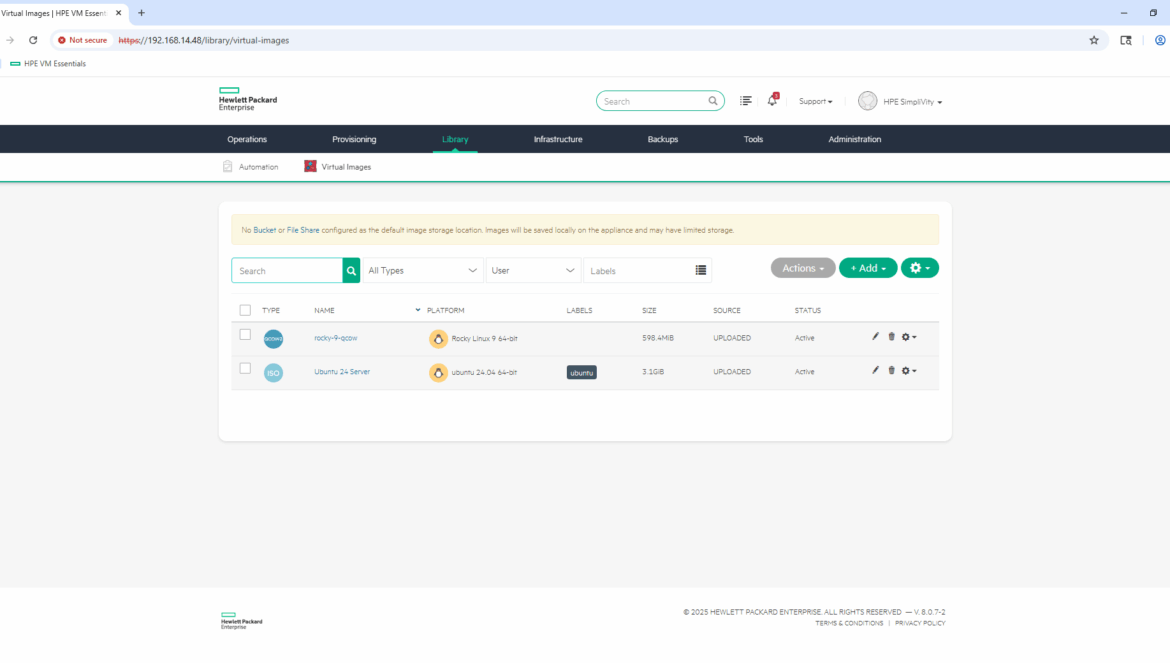Tick the checkbox for rocky-9-qcow row
Image resolution: width=1170 pixels, height=663 pixels.
tap(245, 335)
